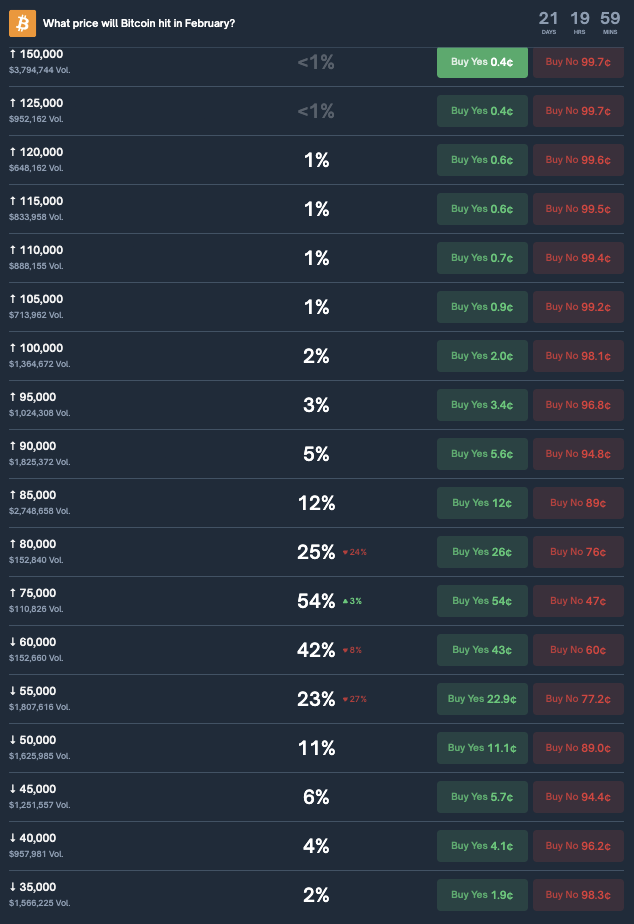Click Buy No 96.2¢ for ↓40,000

[578, 846]
